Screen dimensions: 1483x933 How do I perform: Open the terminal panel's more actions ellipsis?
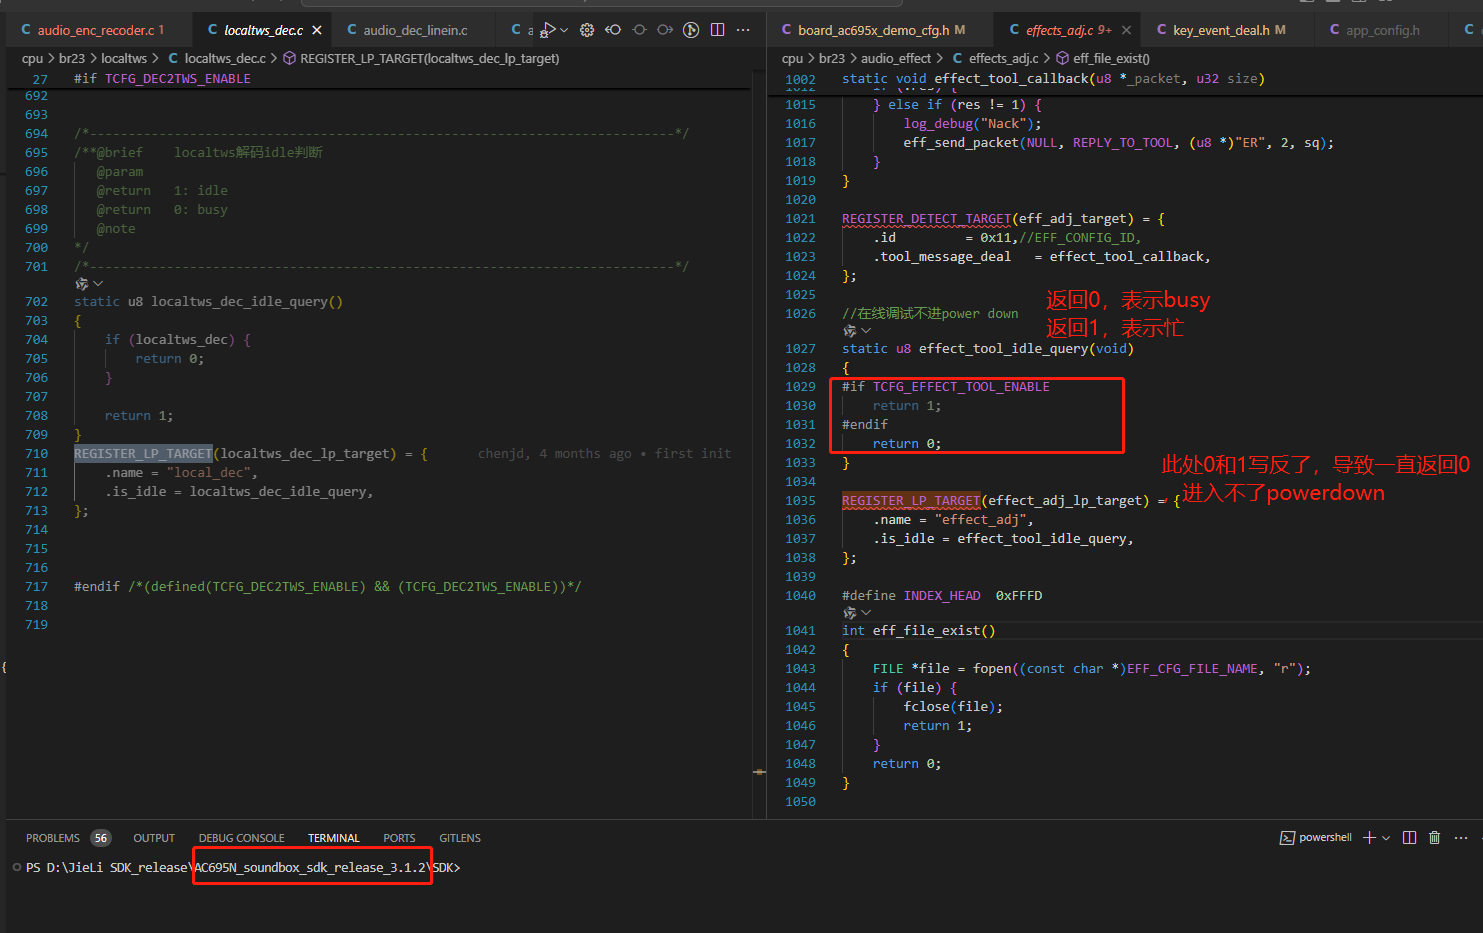point(1461,838)
